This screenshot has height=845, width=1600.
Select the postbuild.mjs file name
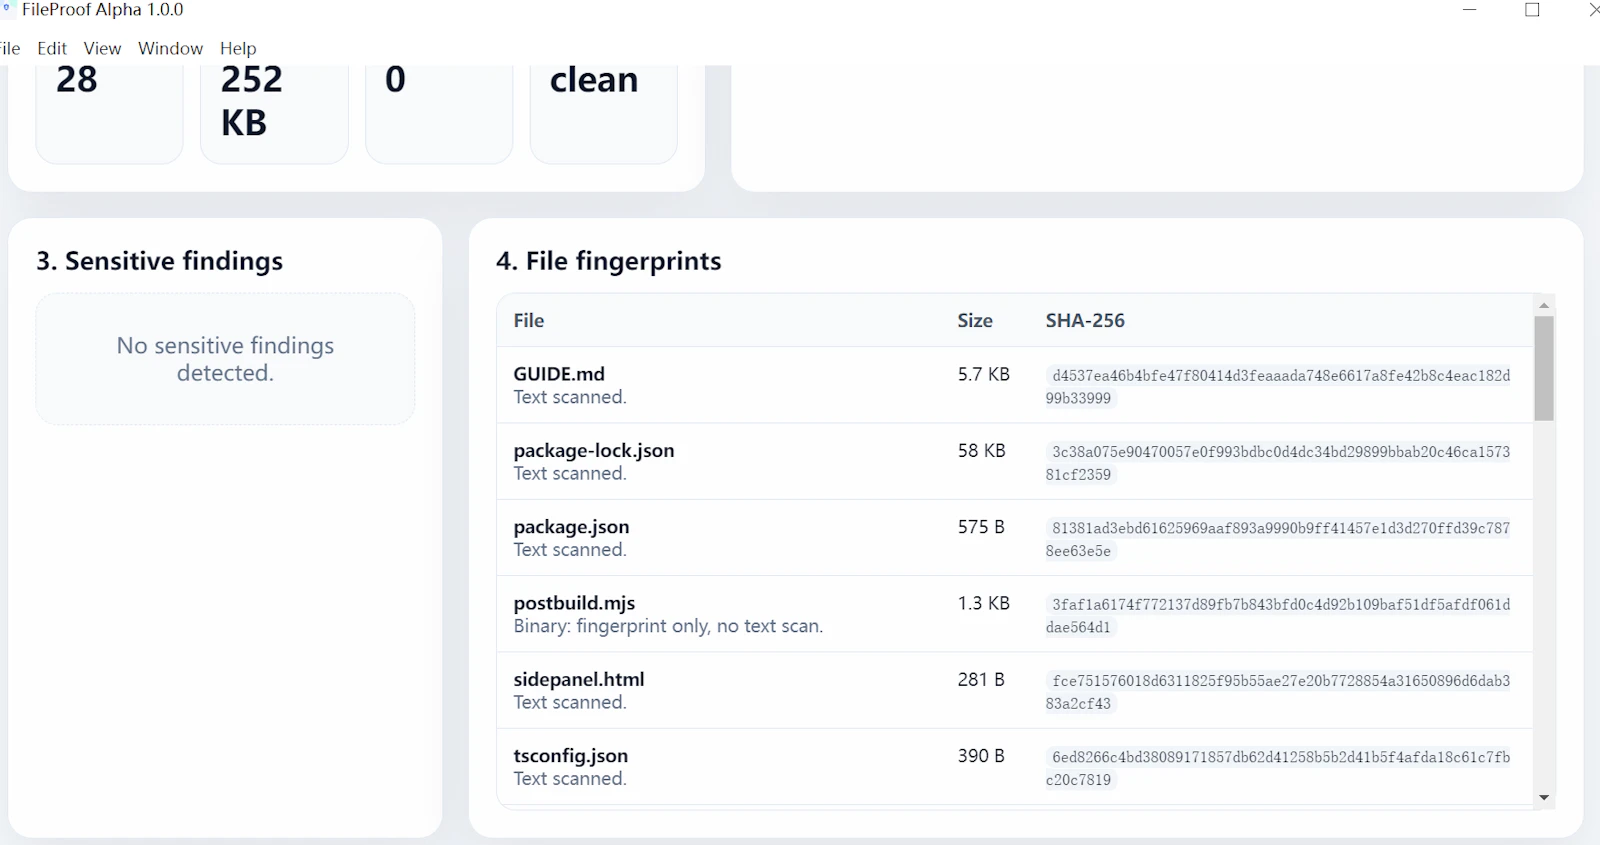574,603
